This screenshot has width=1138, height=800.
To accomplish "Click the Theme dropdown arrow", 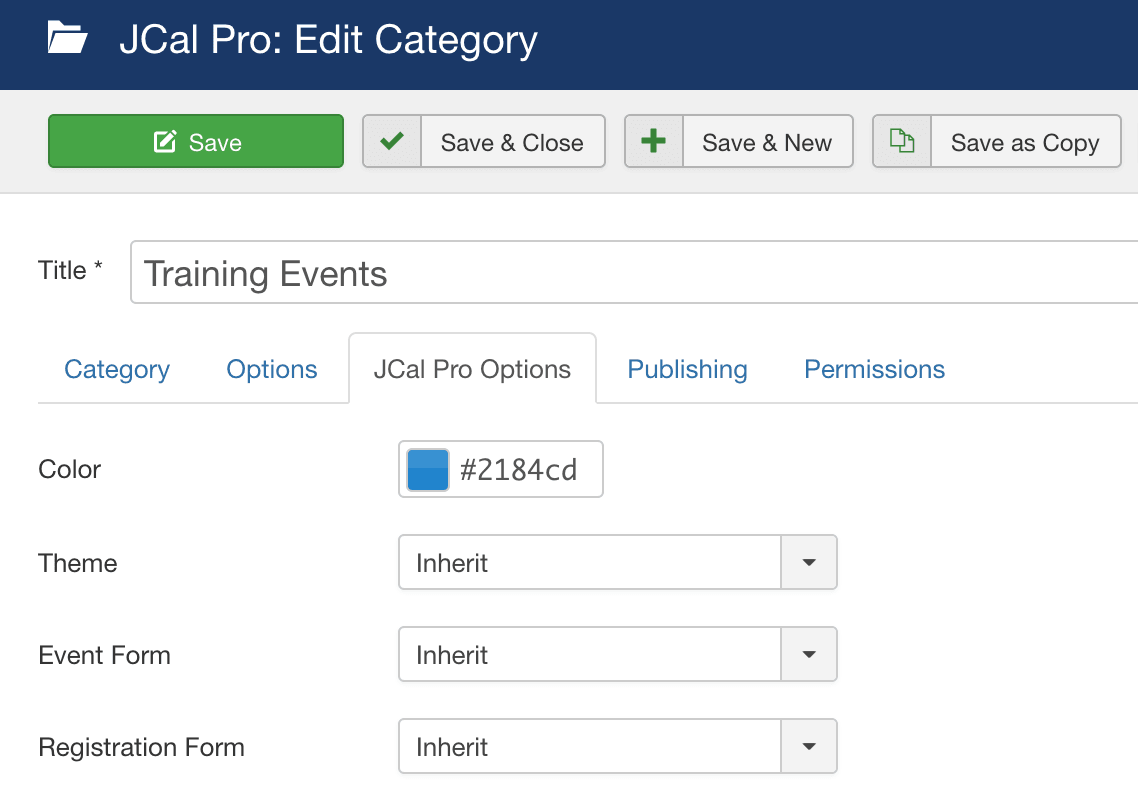I will 809,562.
